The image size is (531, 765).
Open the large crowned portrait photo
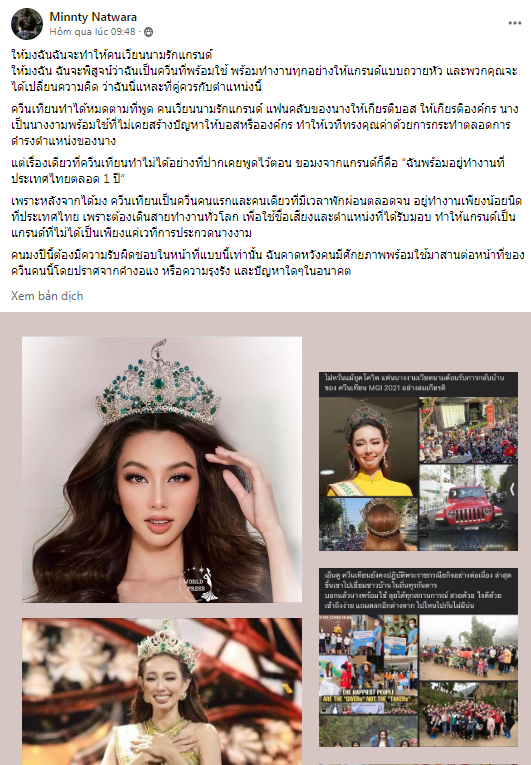click(x=162, y=469)
